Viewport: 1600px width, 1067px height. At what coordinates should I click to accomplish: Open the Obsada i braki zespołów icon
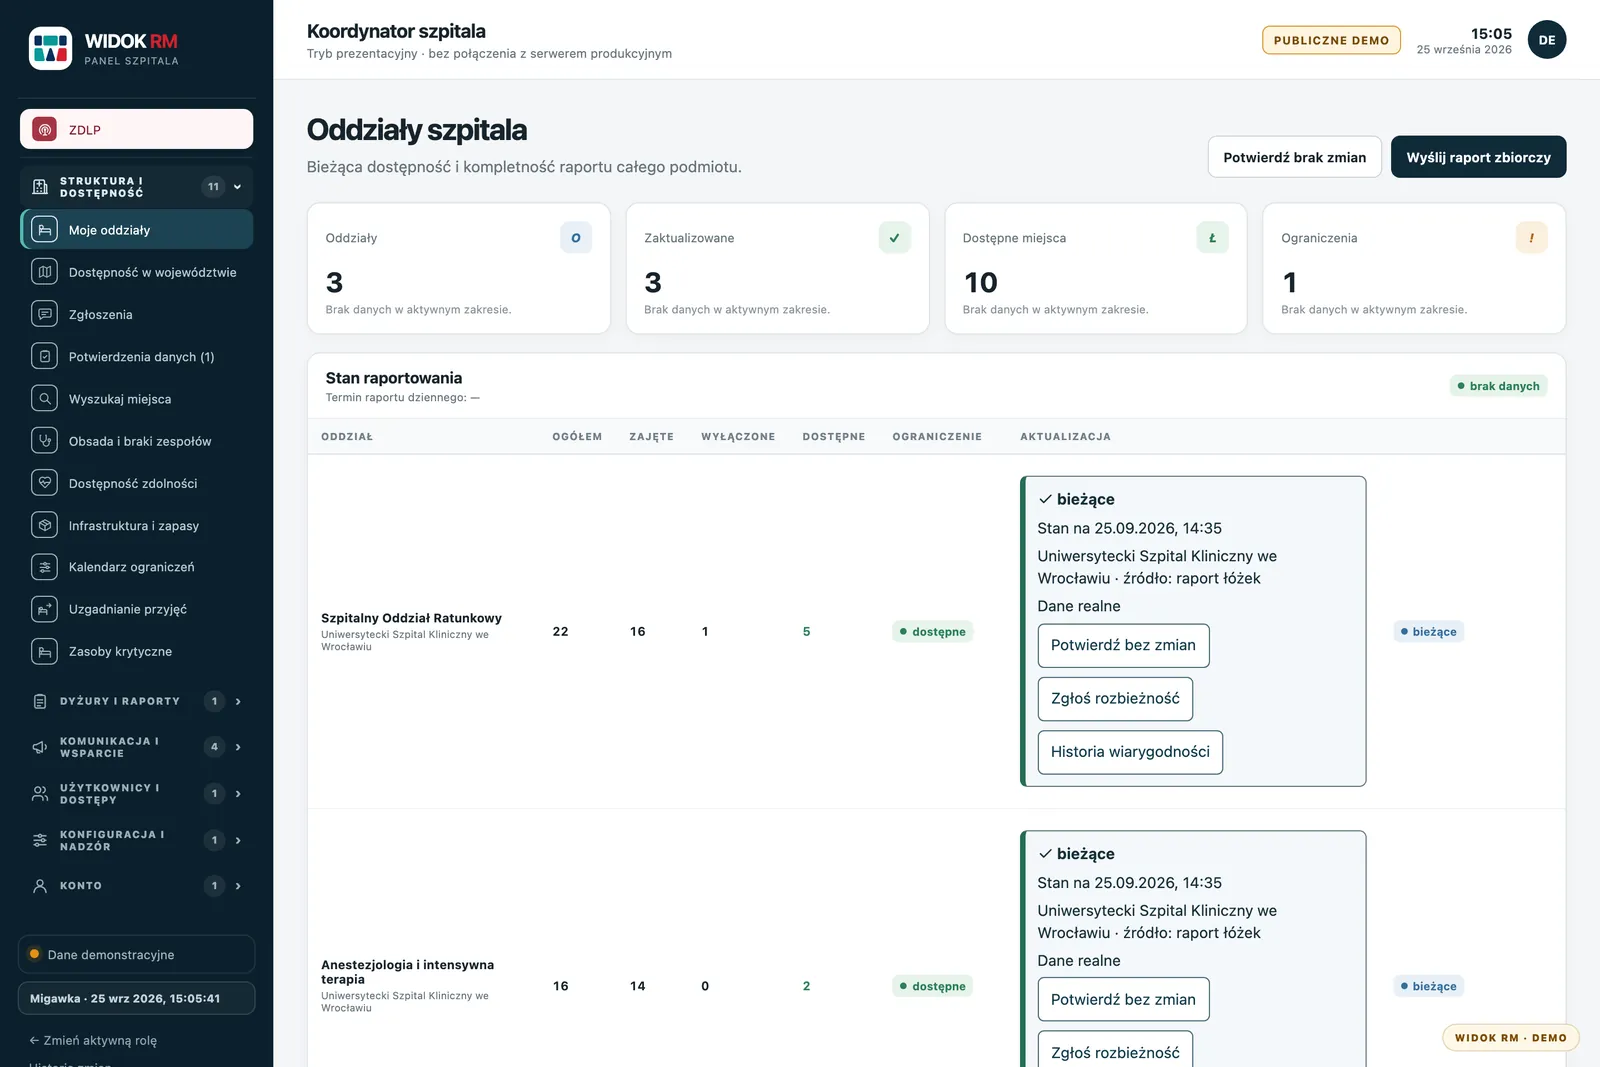[44, 441]
